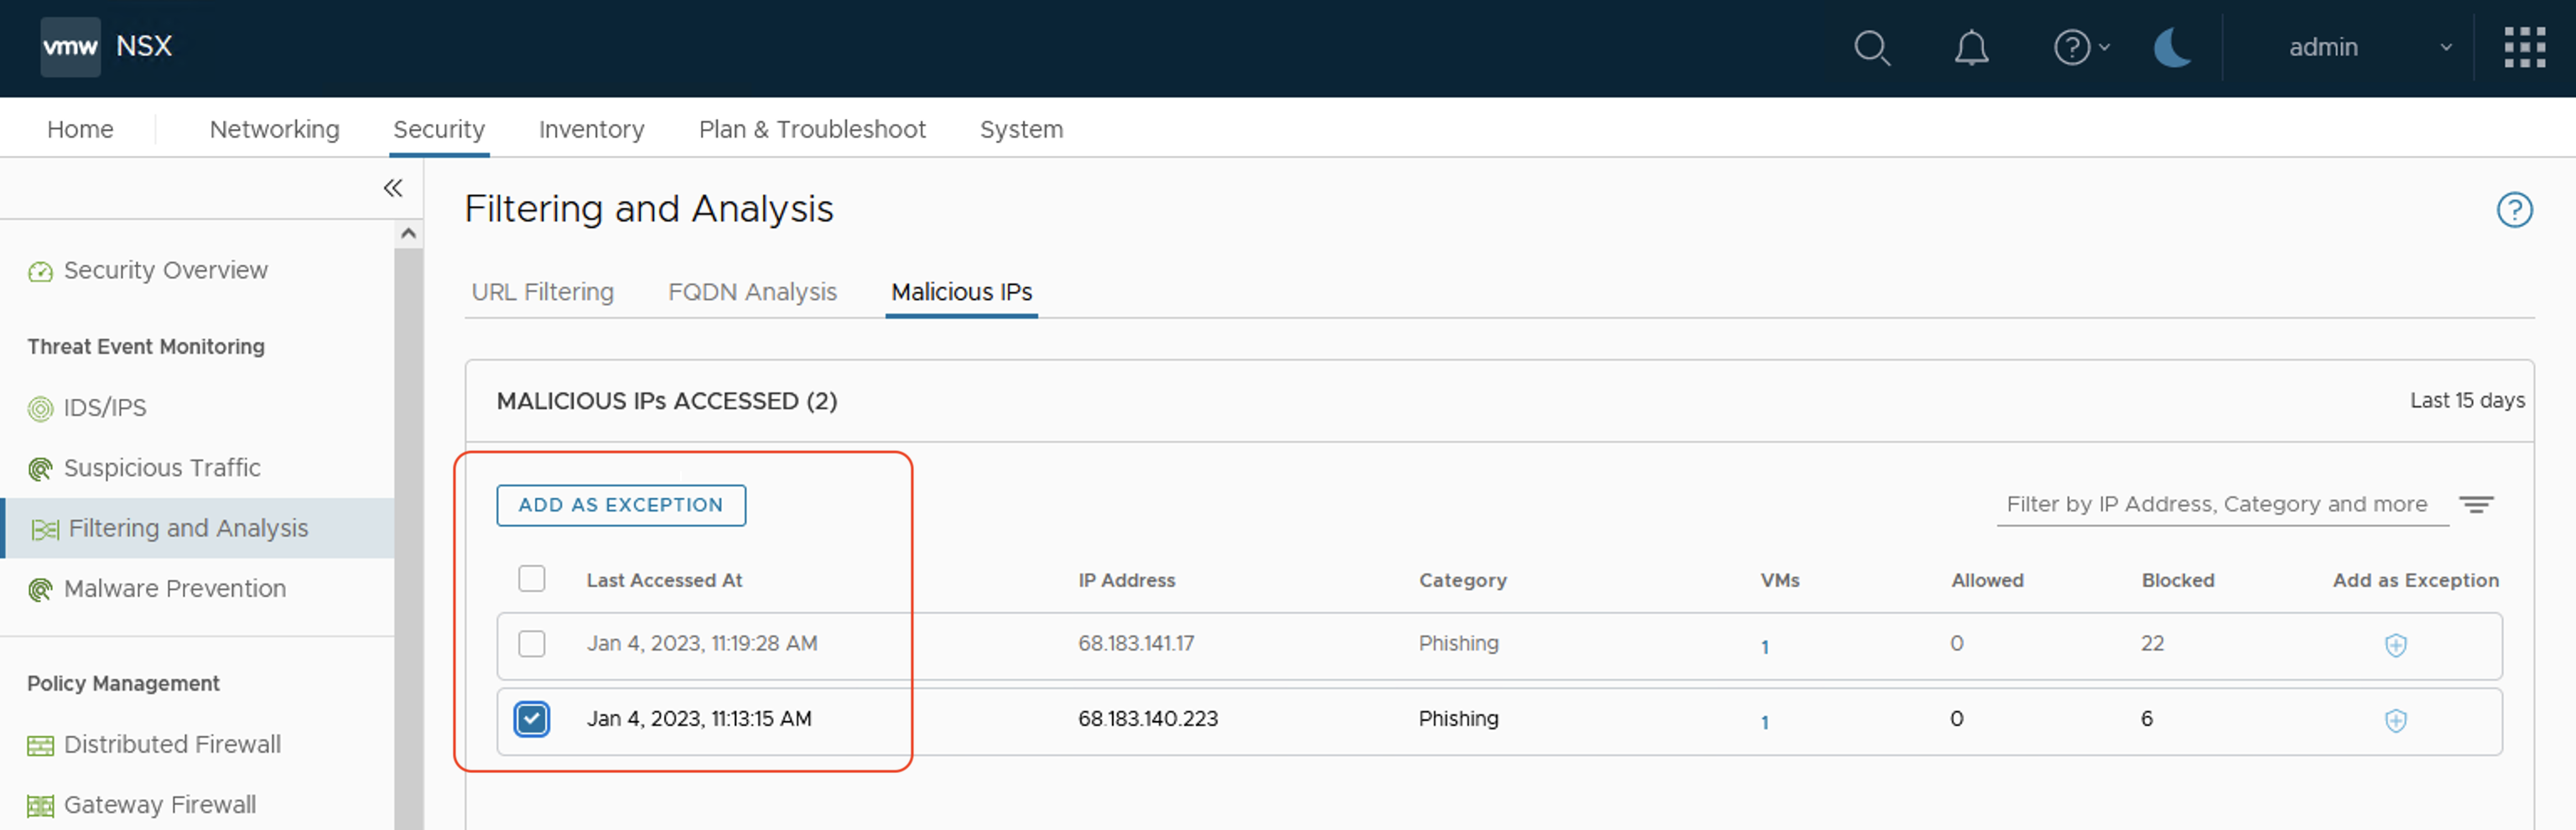2576x830 pixels.
Task: Click the Malware Prevention icon
Action: click(x=40, y=590)
